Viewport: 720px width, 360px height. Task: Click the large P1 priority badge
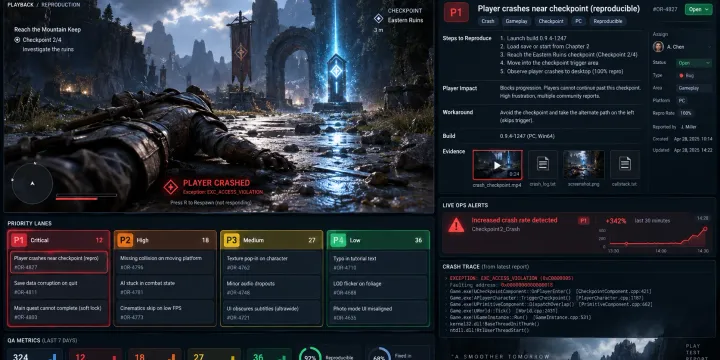tap(456, 12)
